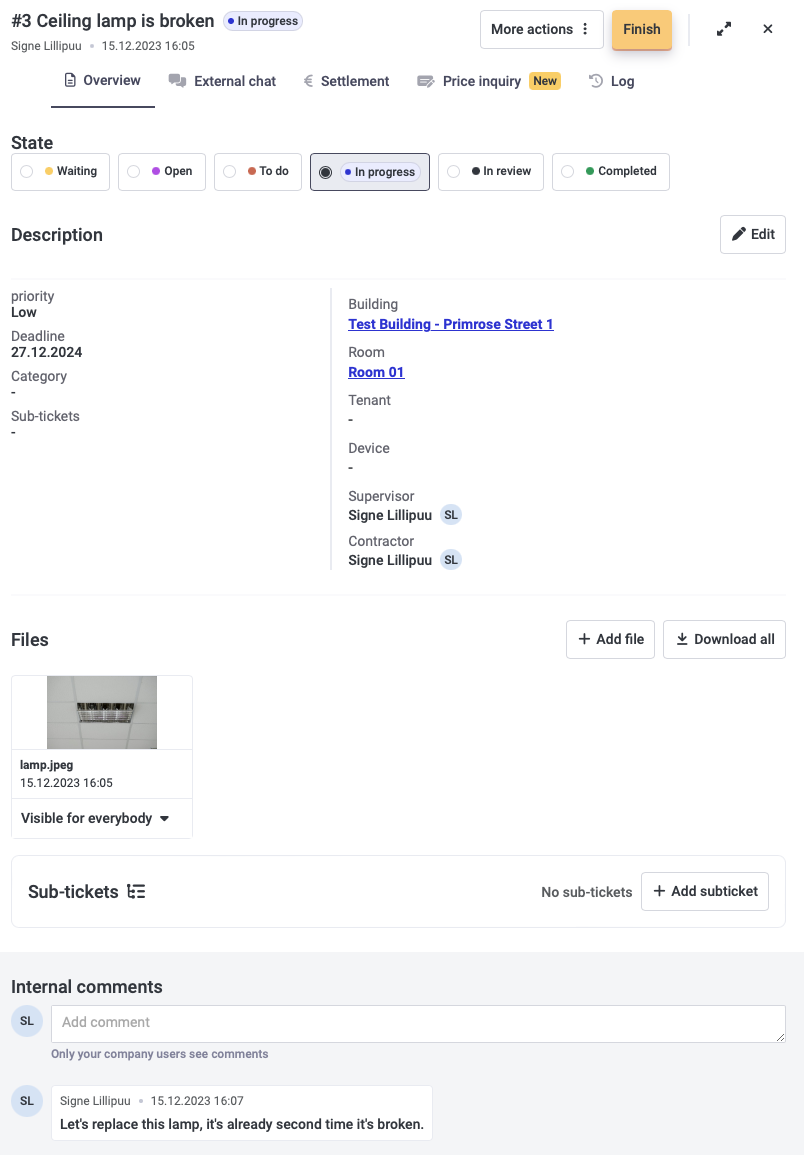
Task: Click the SL avatar next to Contractor
Action: coord(451,560)
